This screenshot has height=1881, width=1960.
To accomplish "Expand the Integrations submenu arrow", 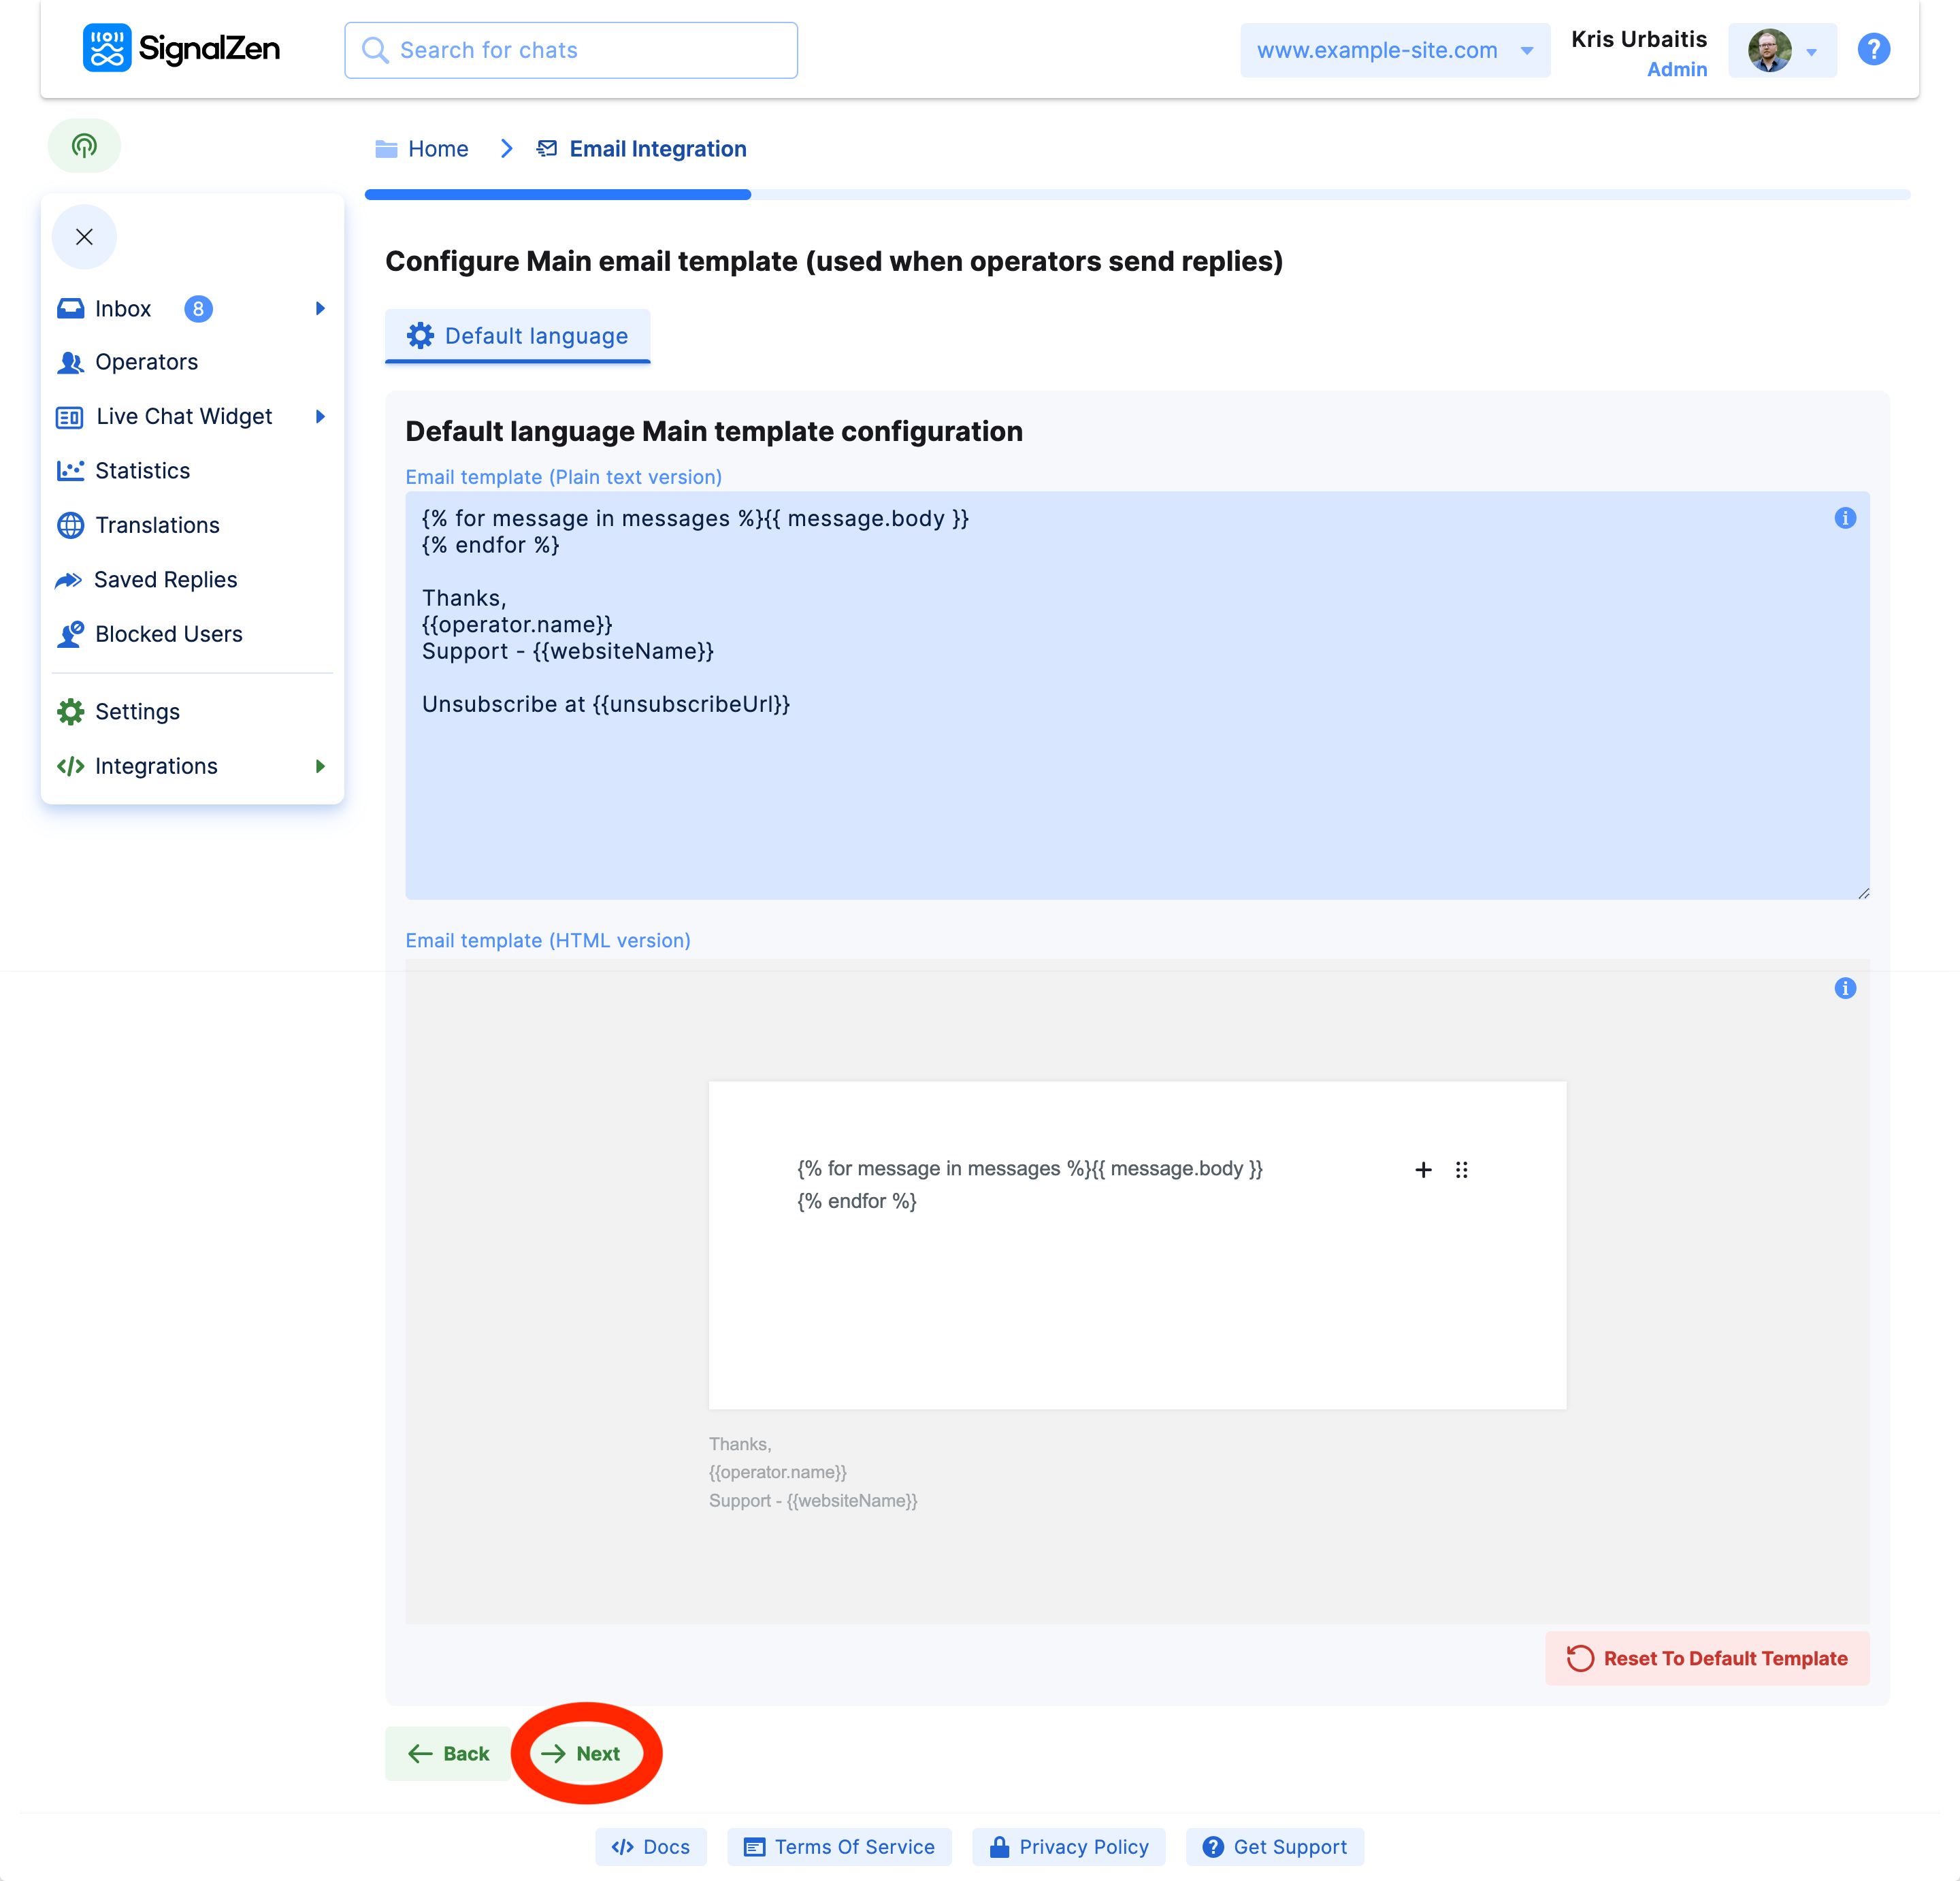I will point(320,766).
